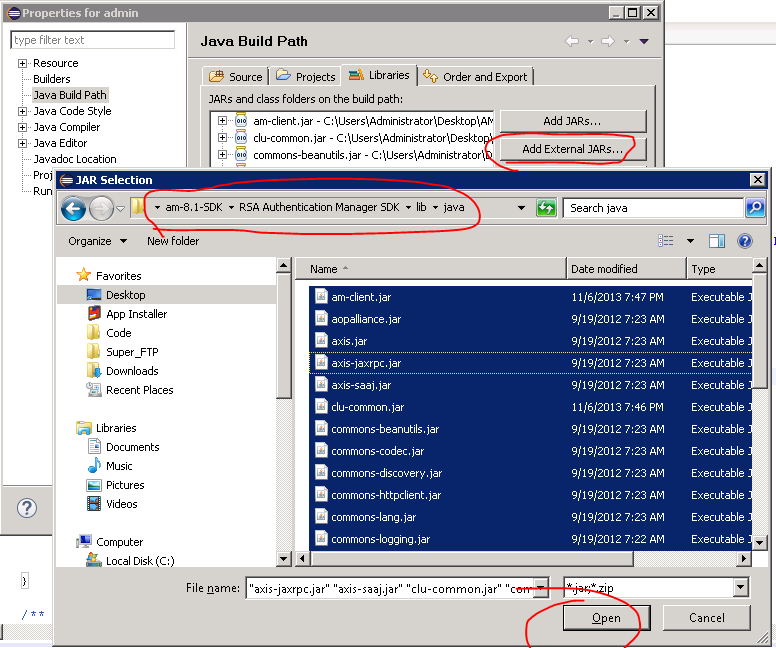Expand the Resource tree node
This screenshot has width=776, height=648.
click(22, 63)
